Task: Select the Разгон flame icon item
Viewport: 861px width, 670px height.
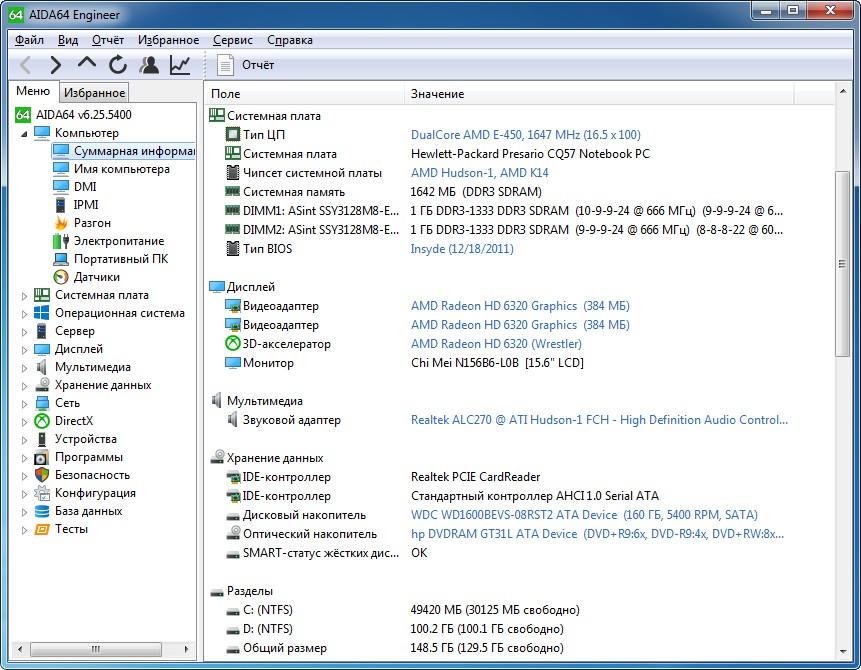Action: tap(61, 223)
